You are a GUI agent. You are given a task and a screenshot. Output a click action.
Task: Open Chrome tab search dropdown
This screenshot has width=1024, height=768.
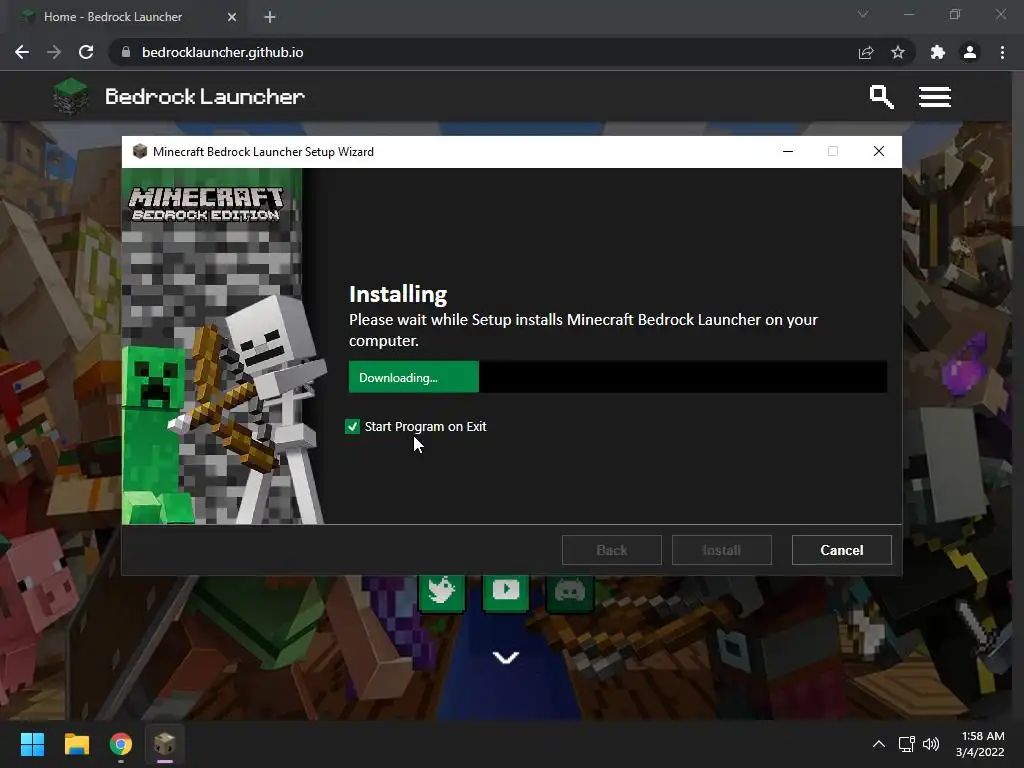pyautogui.click(x=863, y=14)
